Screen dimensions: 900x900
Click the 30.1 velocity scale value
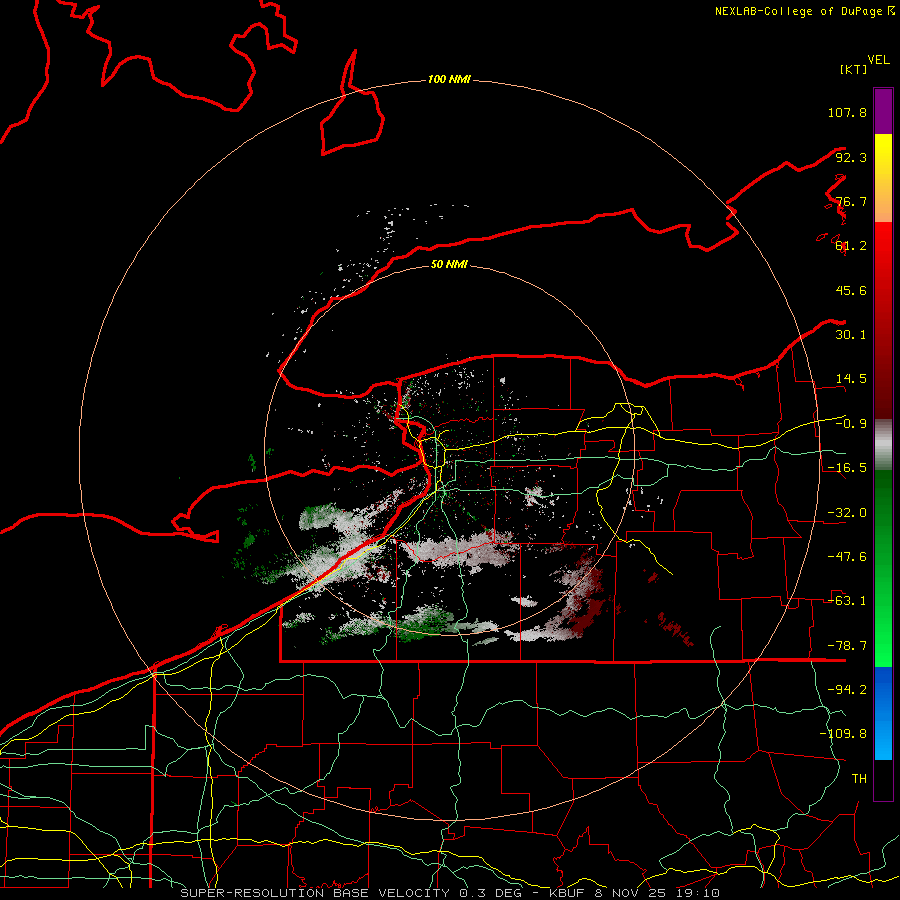pyautogui.click(x=851, y=335)
